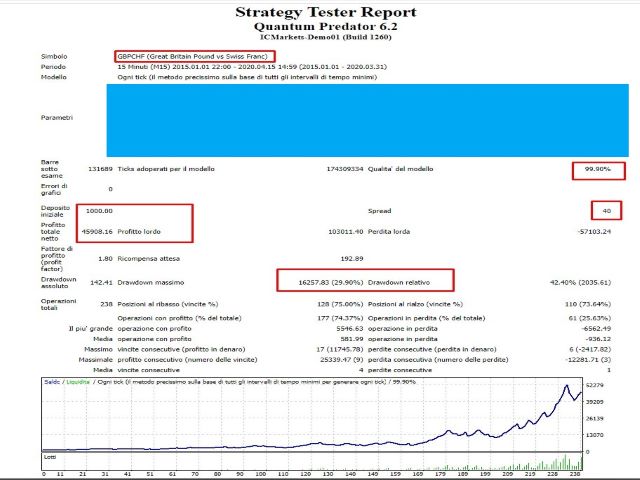Select the 6 (-2417.82) consecutive losses value

588,349
